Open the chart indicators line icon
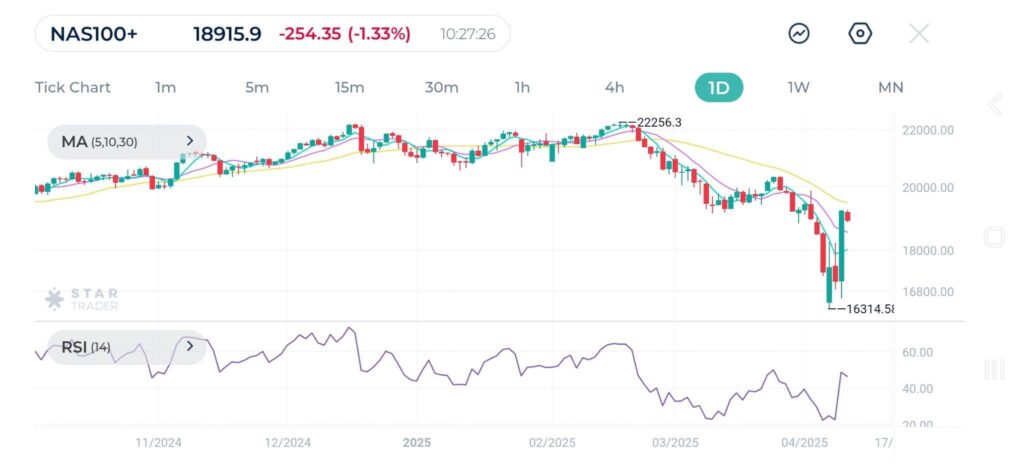Viewport: 1024px width, 473px height. tap(799, 33)
